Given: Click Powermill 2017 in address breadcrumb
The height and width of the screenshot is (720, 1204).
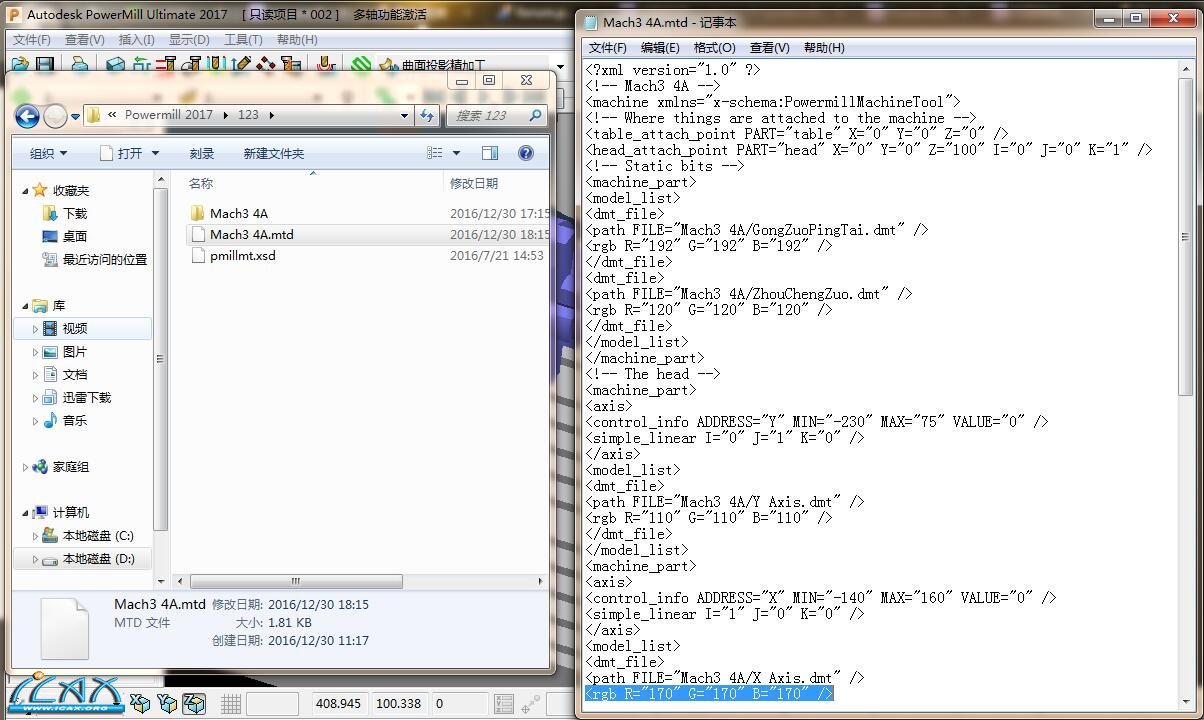Looking at the screenshot, I should click(169, 115).
